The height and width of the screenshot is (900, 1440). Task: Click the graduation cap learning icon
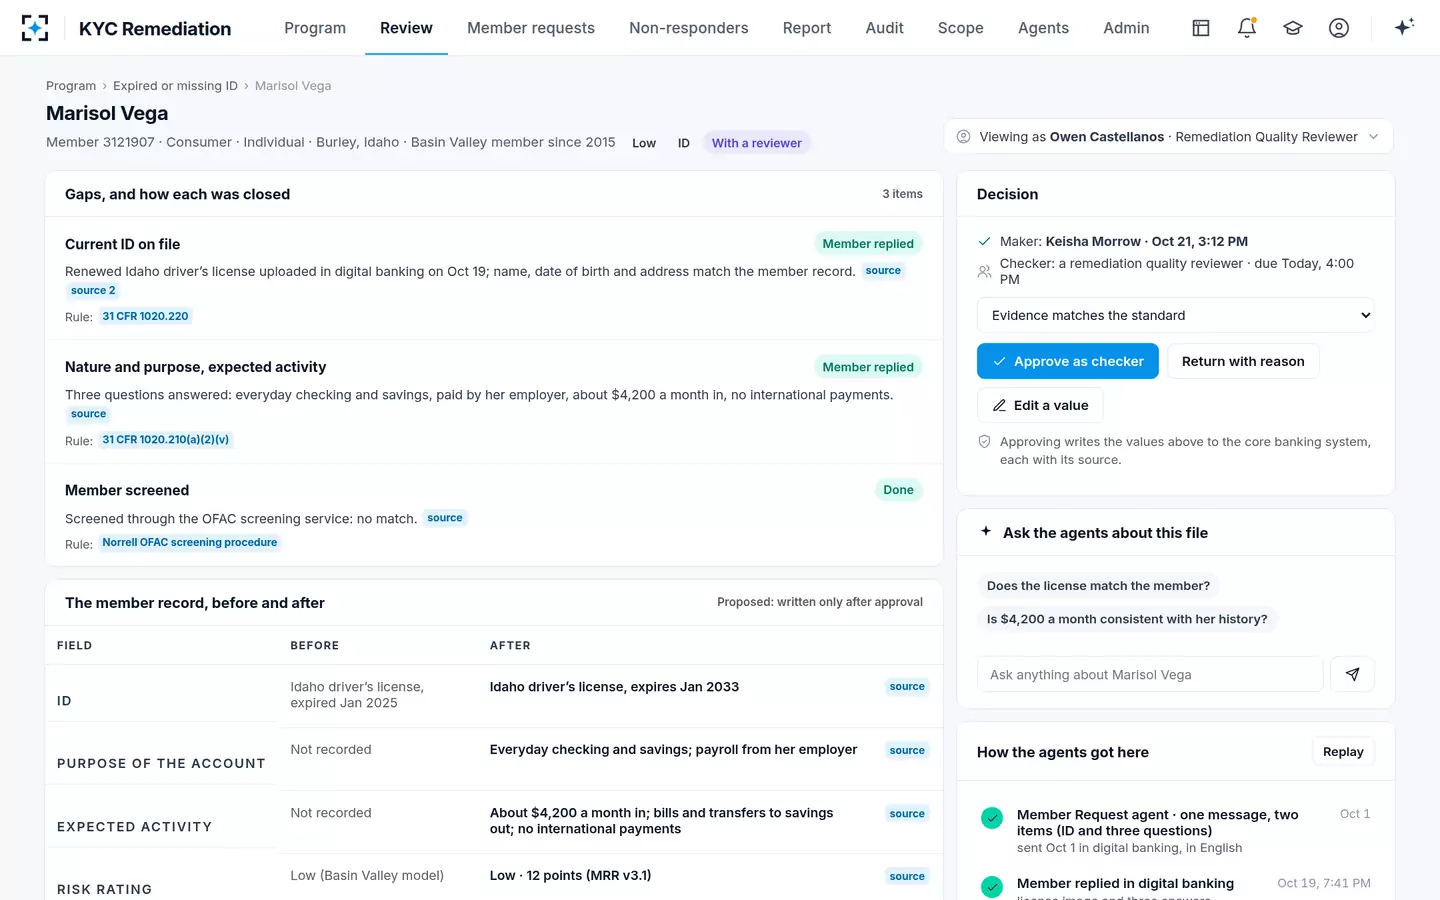point(1293,28)
